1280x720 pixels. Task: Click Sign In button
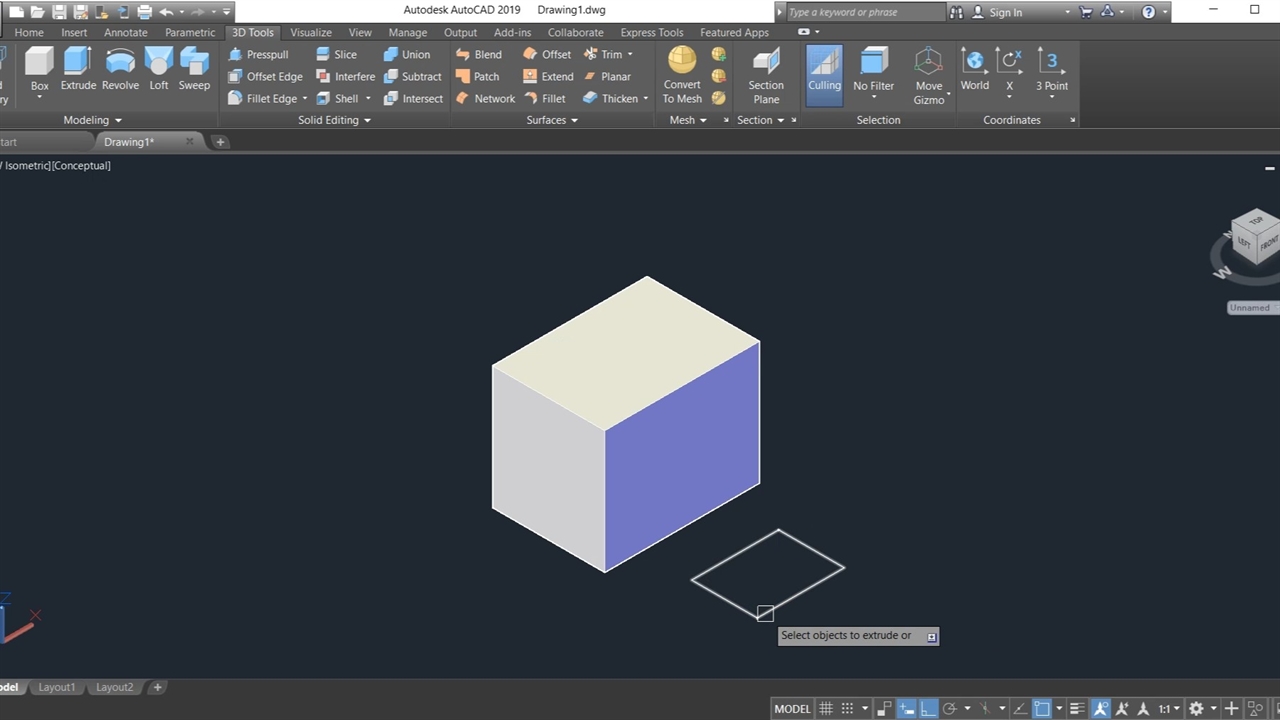[1005, 12]
